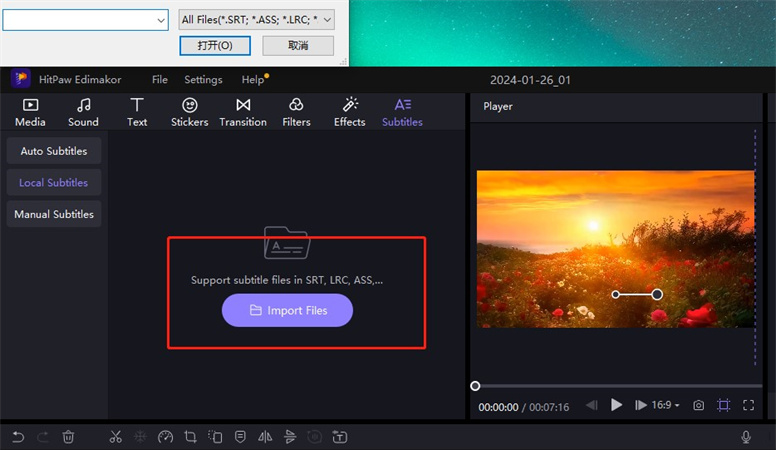Select the Subtitles tab

point(402,112)
